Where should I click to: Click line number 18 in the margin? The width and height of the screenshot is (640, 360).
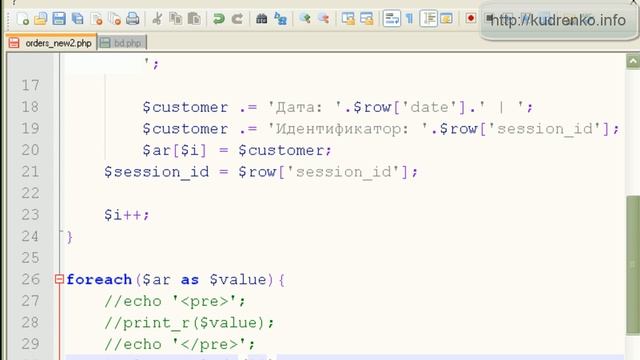coord(30,107)
